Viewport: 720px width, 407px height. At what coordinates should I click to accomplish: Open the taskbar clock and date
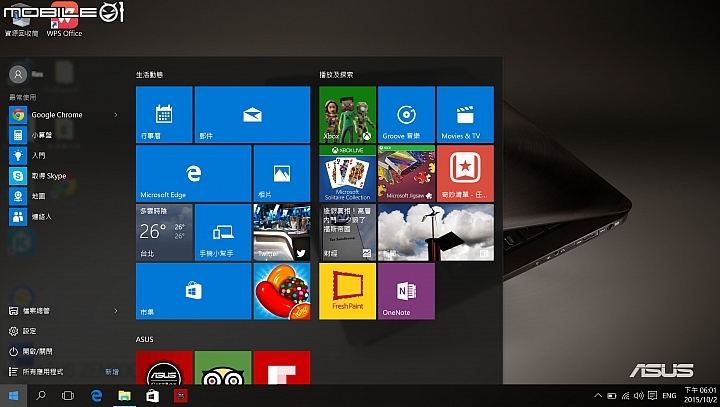coord(701,395)
